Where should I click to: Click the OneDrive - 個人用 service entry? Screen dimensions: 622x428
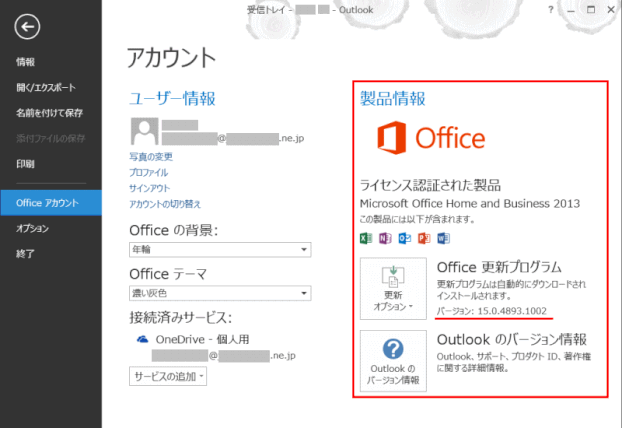pos(202,339)
